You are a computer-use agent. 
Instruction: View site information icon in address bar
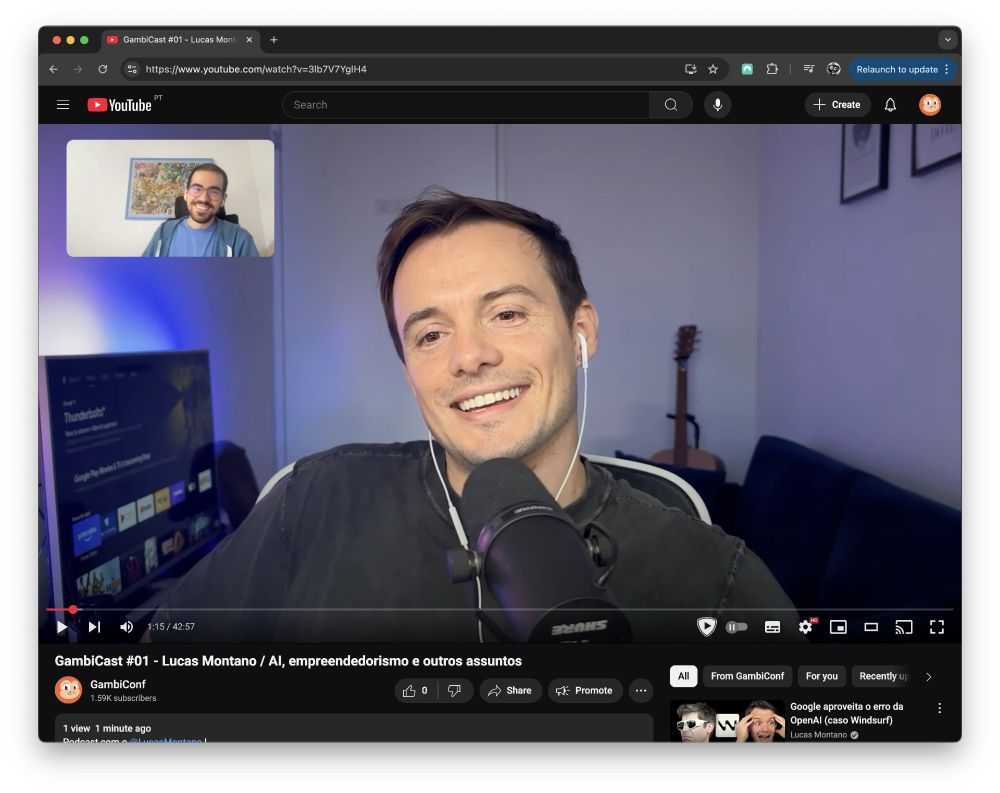(132, 69)
